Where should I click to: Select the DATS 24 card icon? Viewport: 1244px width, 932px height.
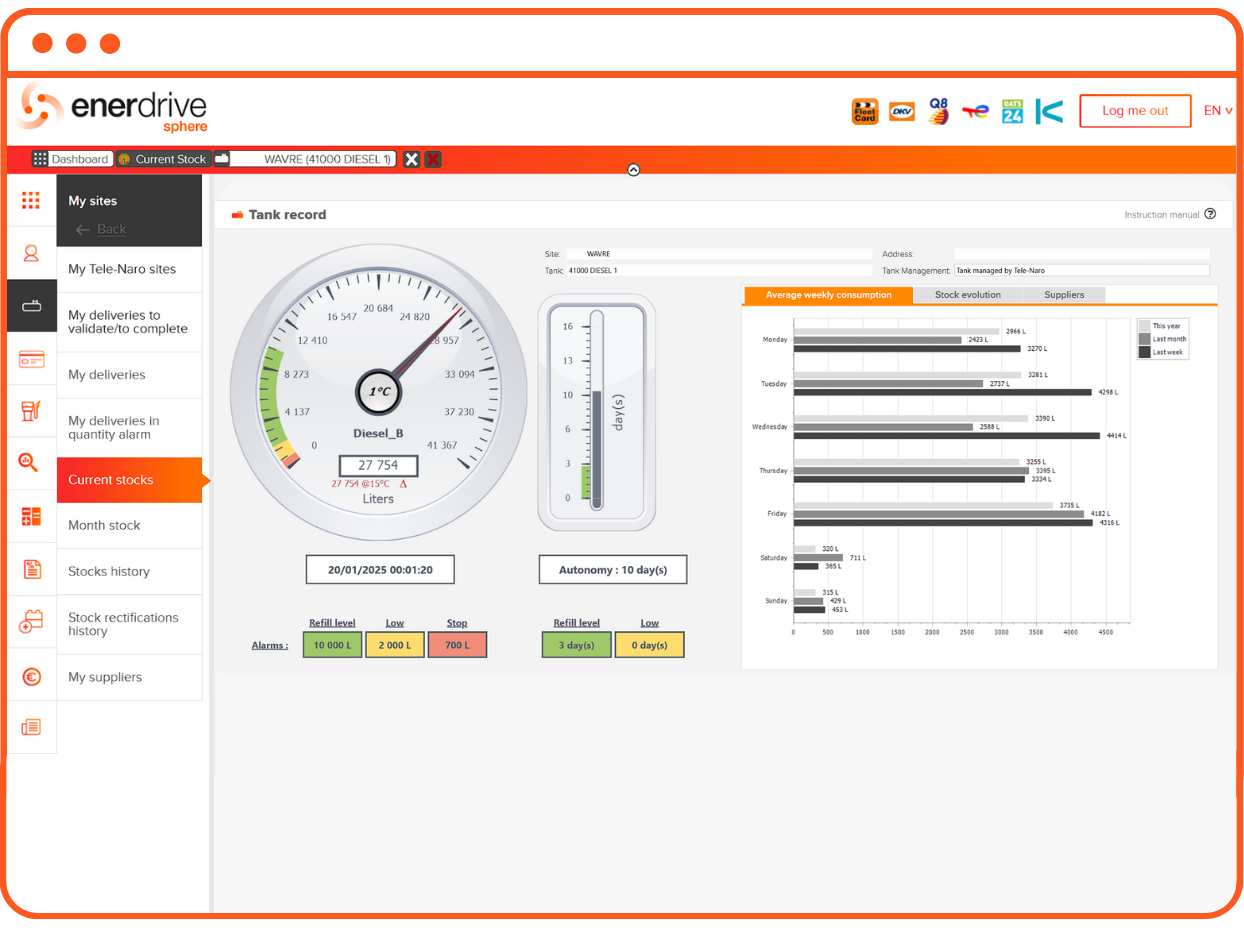click(x=1012, y=112)
